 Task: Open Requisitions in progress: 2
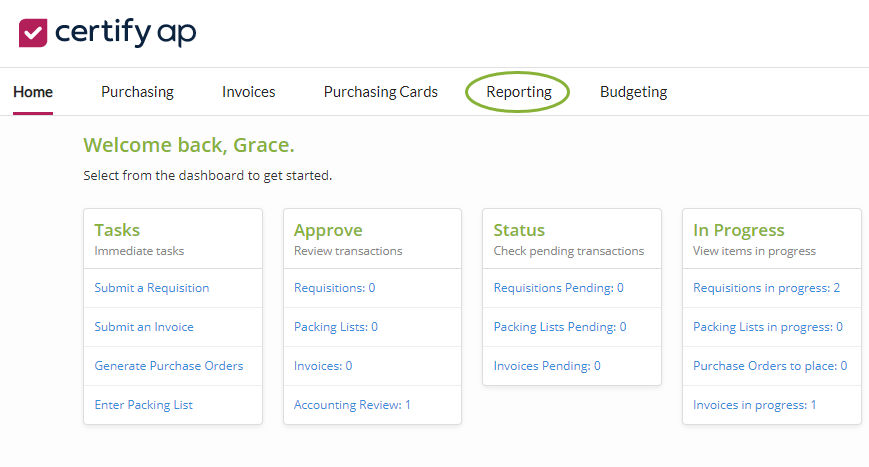point(766,288)
